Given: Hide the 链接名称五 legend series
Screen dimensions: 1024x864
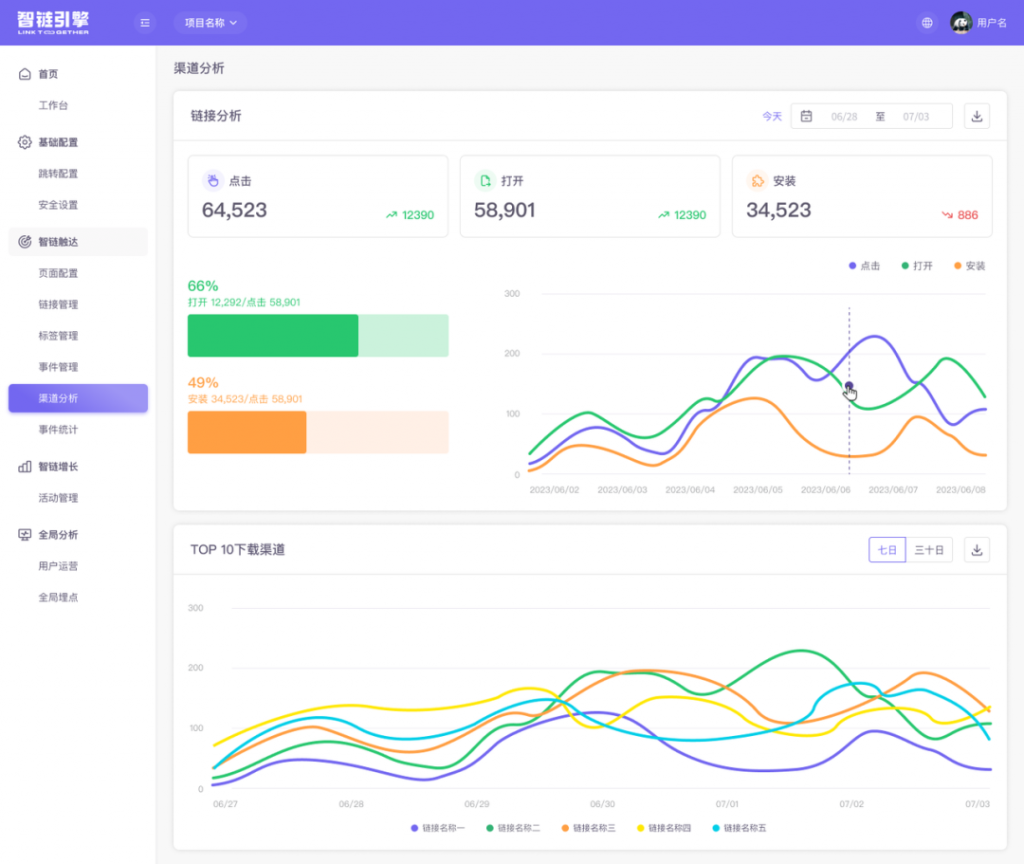Looking at the screenshot, I should (x=739, y=828).
